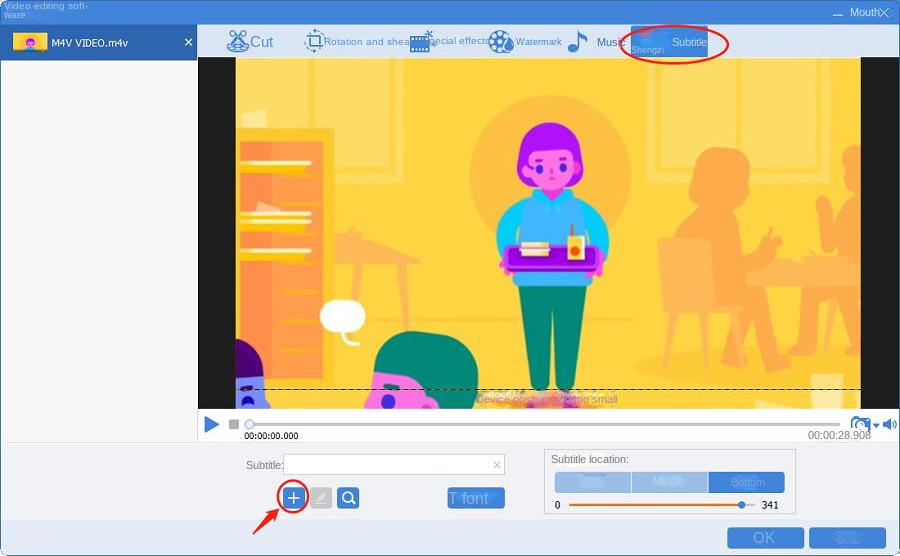The width and height of the screenshot is (900, 556).
Task: Open the Cut tool
Action: (250, 42)
